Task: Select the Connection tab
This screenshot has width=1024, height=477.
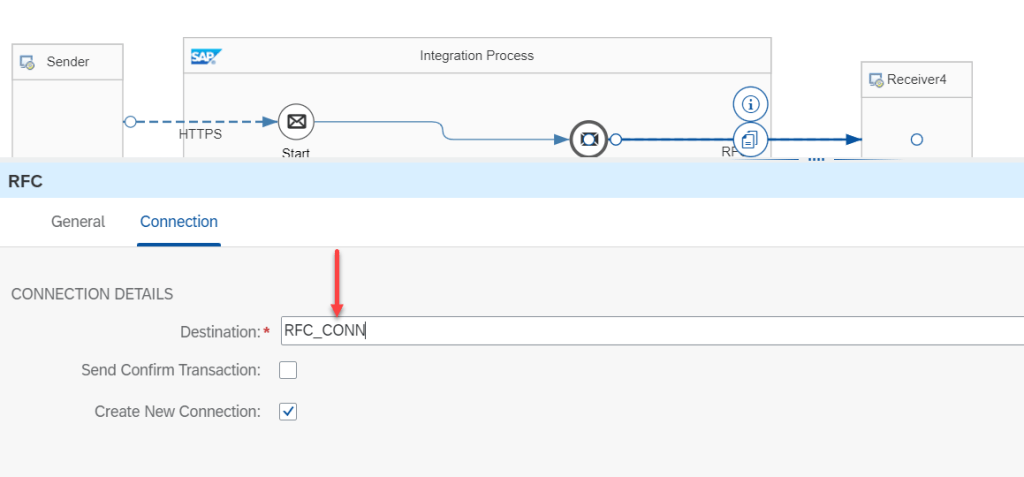Action: (179, 222)
